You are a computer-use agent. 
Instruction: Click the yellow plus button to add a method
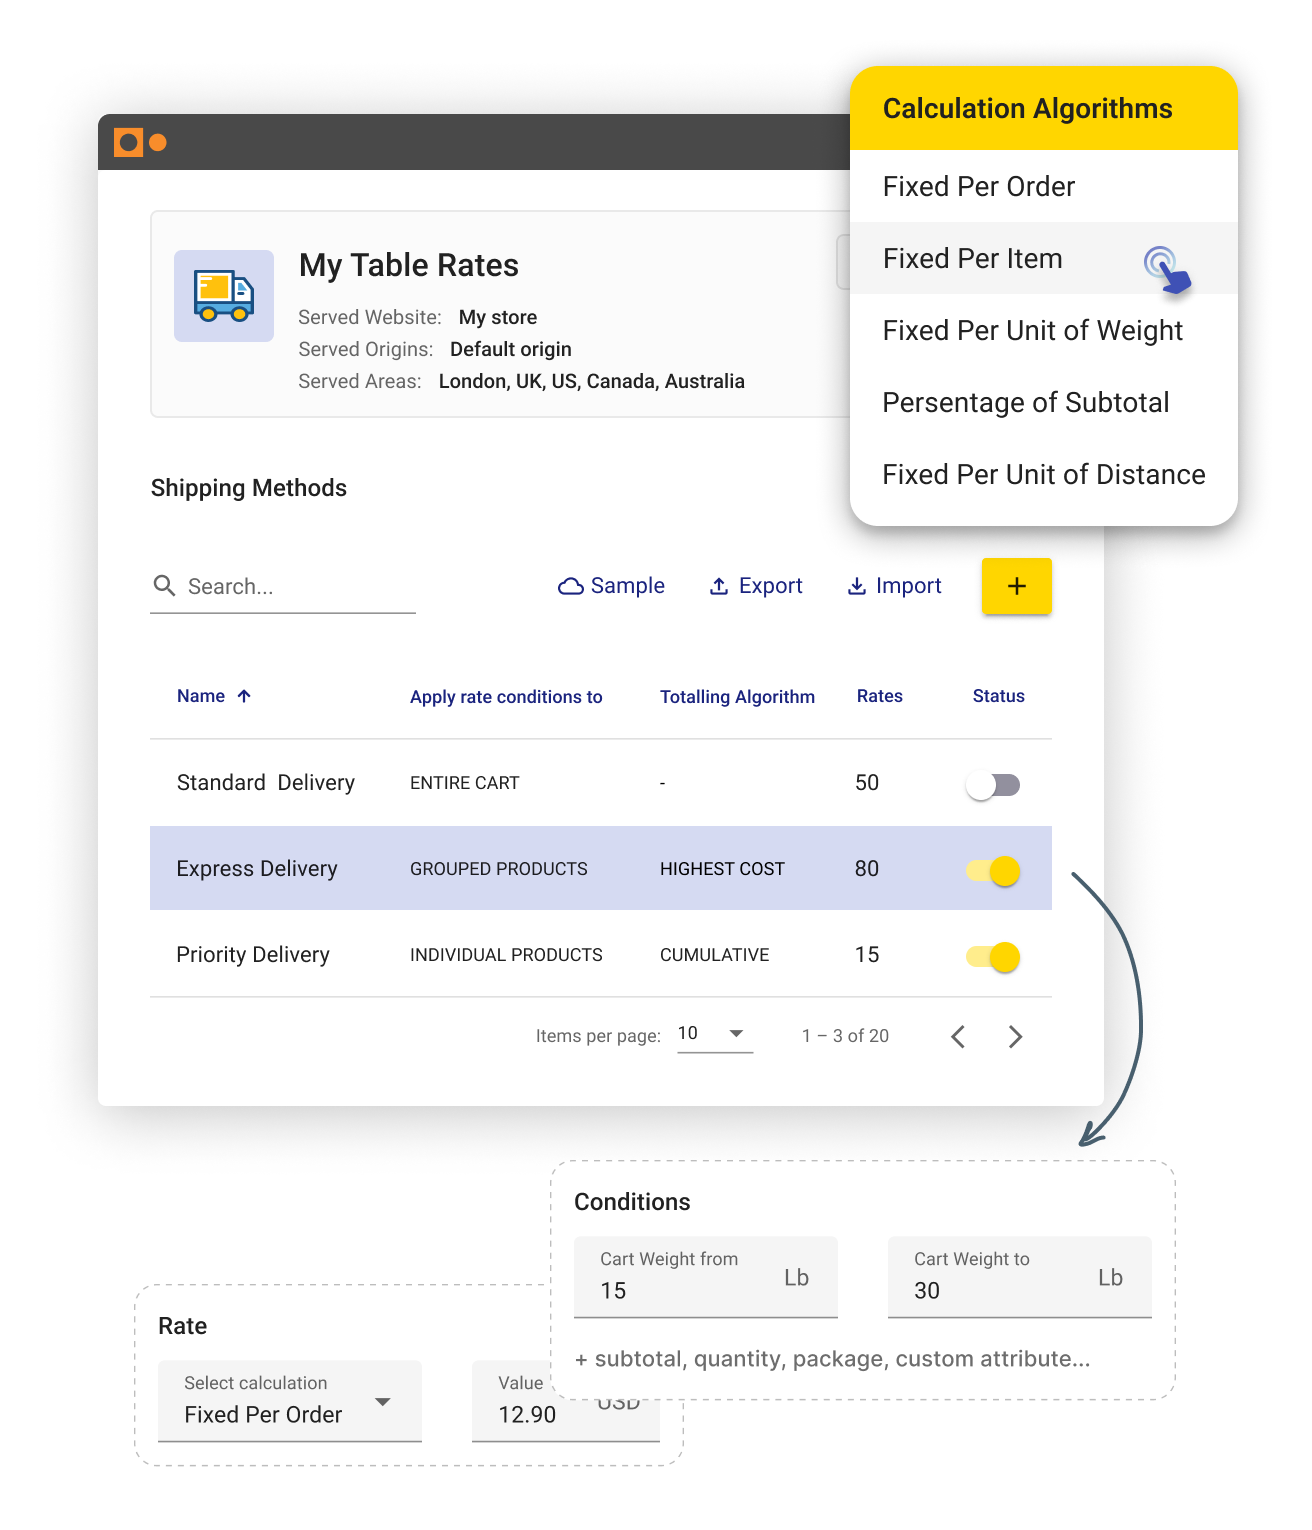[x=1016, y=586]
